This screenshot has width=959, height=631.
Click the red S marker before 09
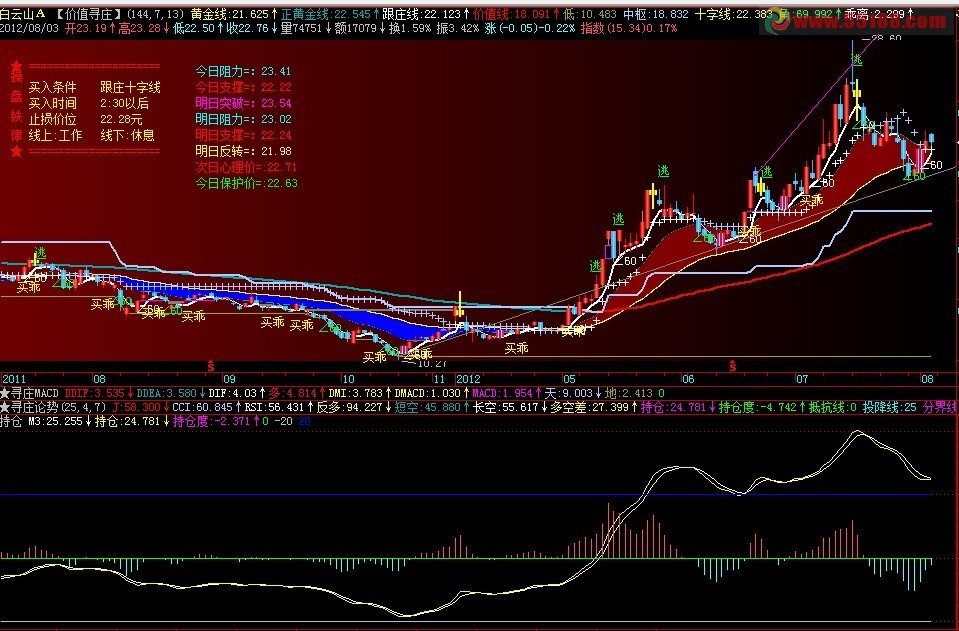tap(211, 366)
